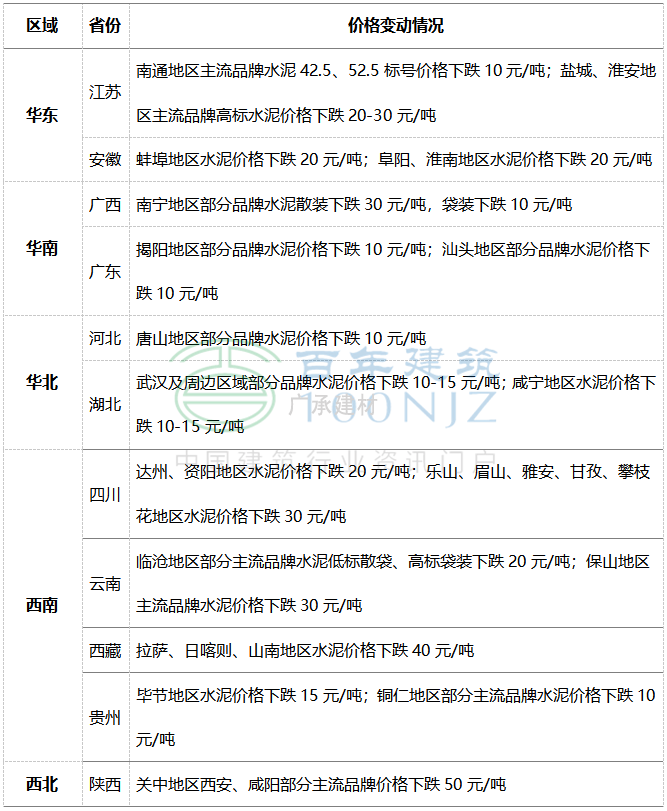Select the 华北 region cell
667x811 pixels.
(42, 382)
